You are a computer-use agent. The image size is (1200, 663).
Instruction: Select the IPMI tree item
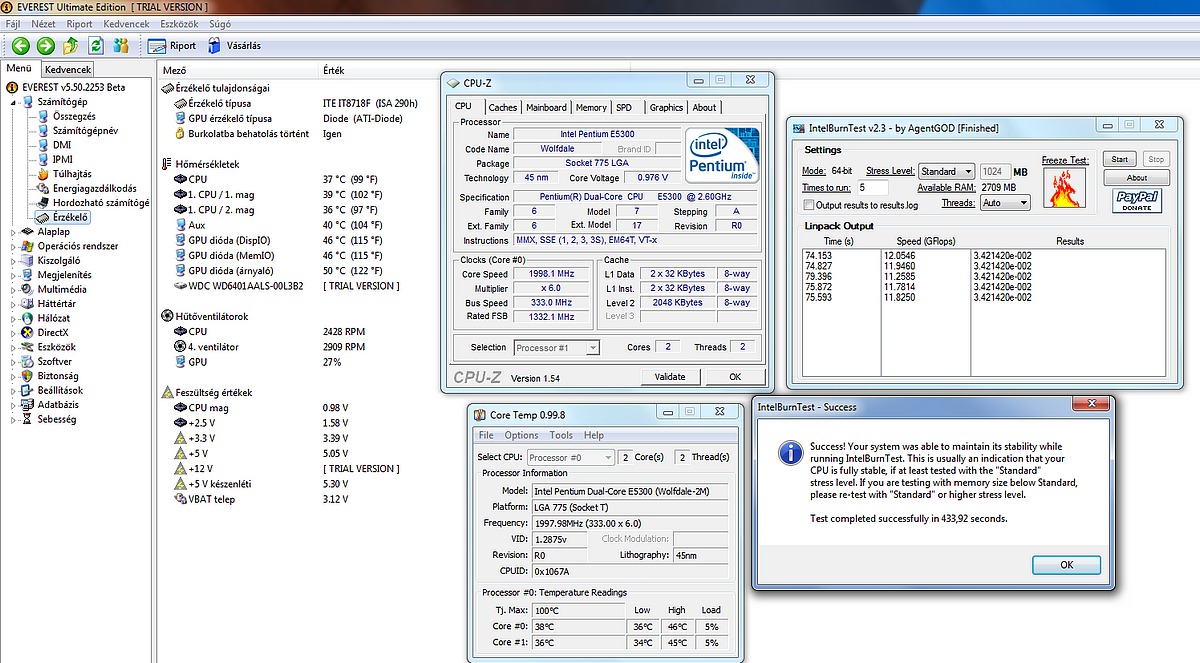pyautogui.click(x=62, y=159)
